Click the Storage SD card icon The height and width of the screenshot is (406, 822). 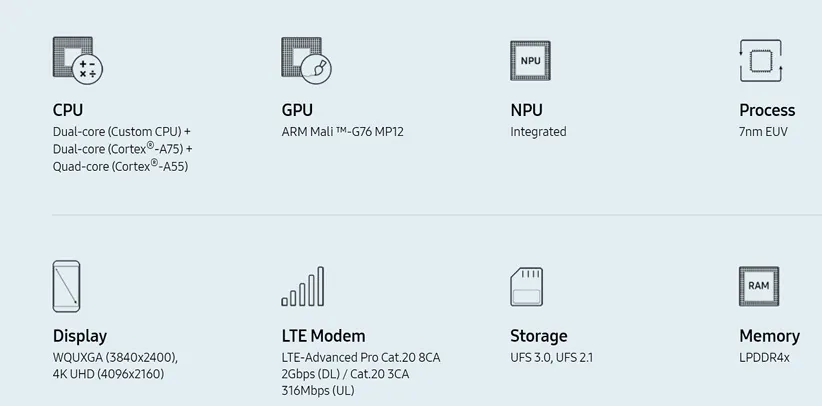point(527,286)
